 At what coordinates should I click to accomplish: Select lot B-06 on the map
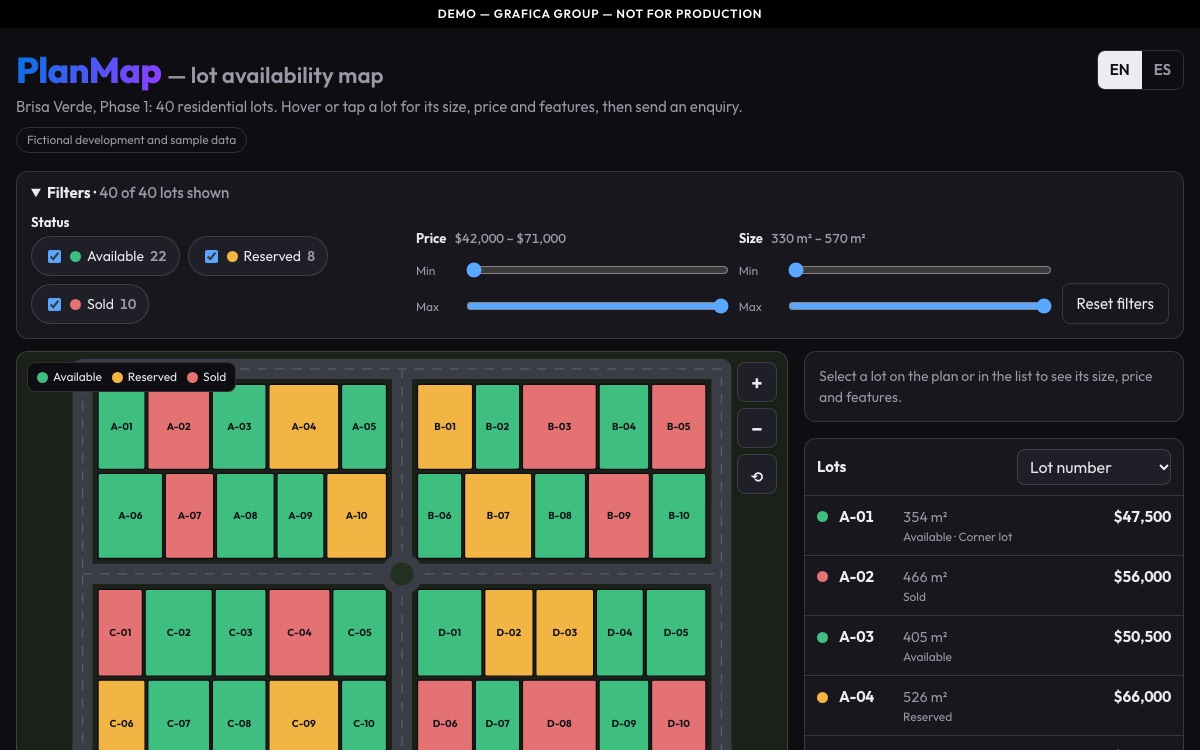pos(440,516)
